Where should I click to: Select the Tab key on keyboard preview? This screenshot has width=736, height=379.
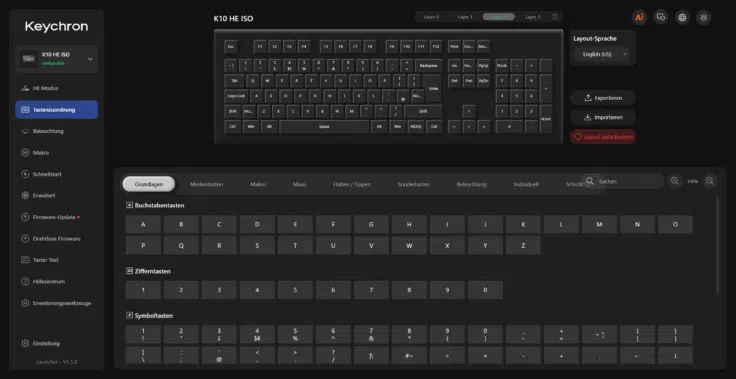(x=234, y=81)
